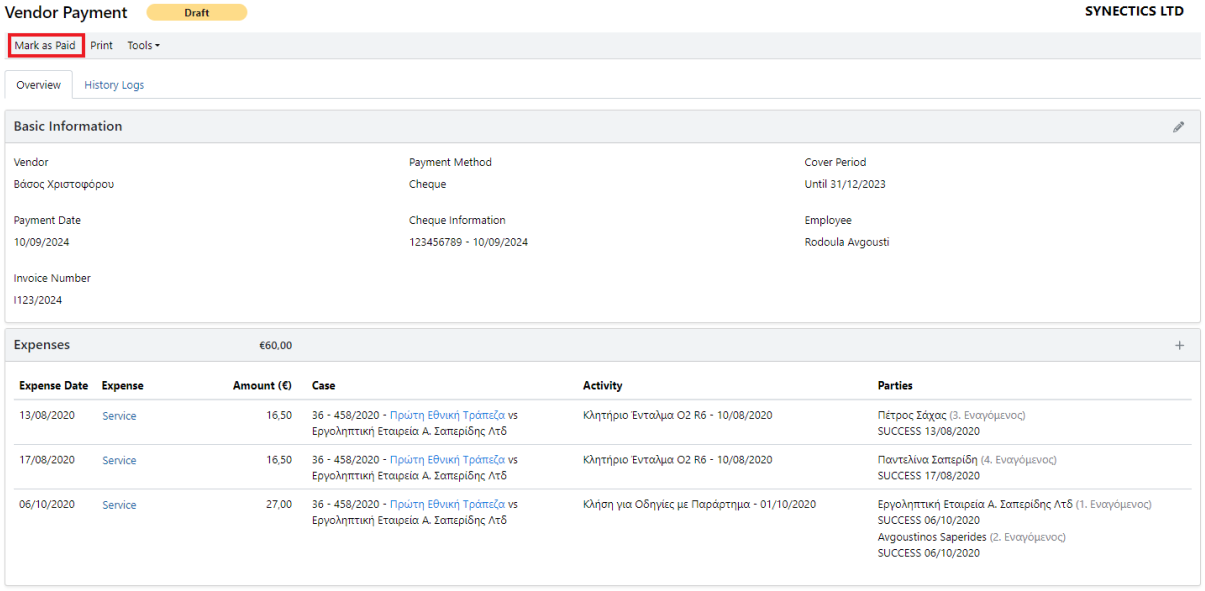Image resolution: width=1205 pixels, height=591 pixels.
Task: Open Πρώτη Εθνική Τράπεζα link in first row
Action: point(447,415)
